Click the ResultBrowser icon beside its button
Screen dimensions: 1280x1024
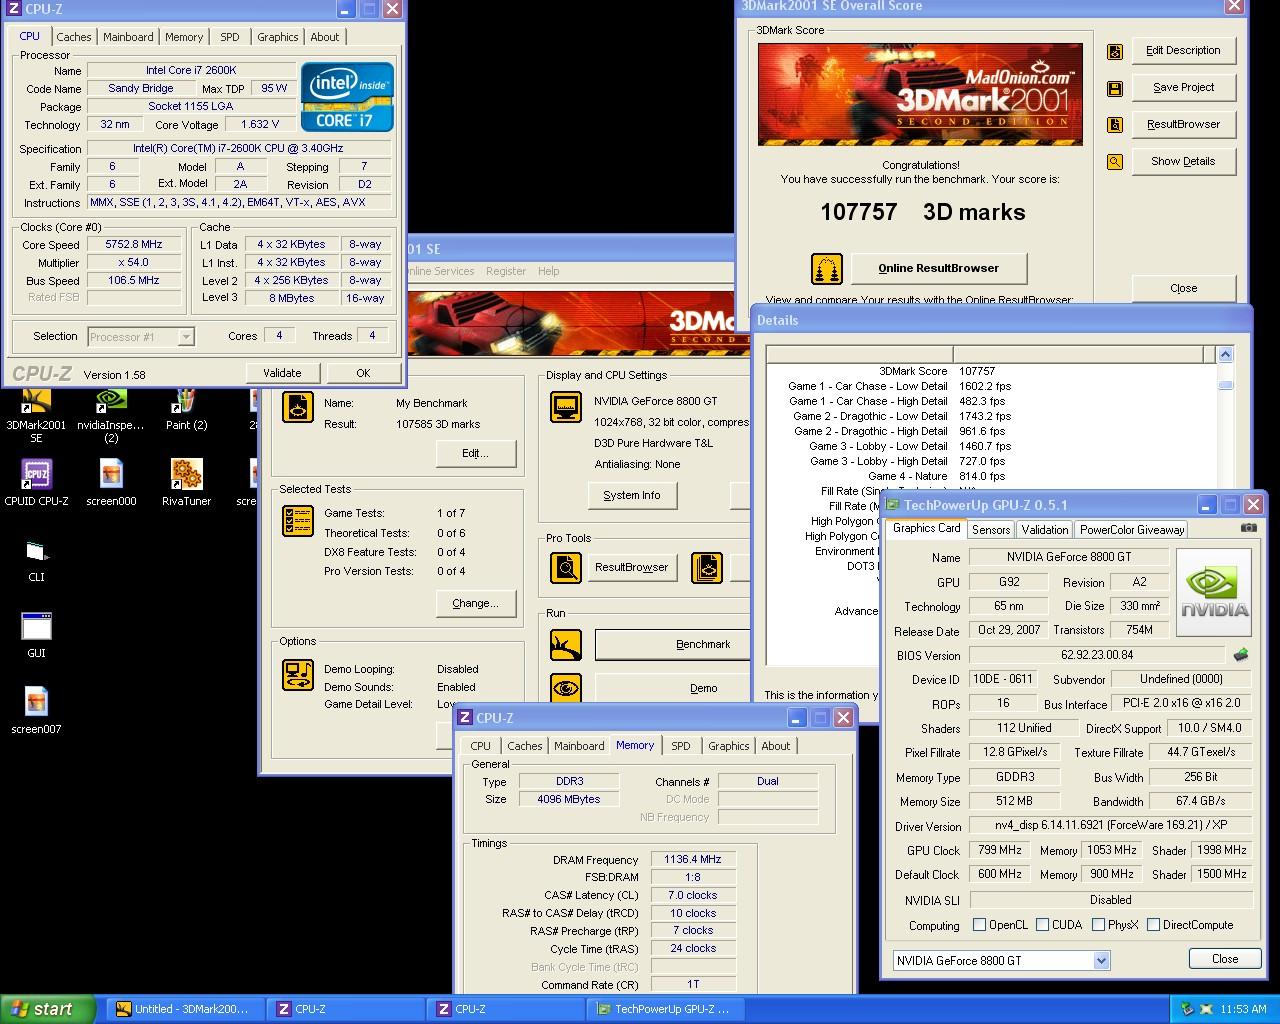[x=1115, y=125]
